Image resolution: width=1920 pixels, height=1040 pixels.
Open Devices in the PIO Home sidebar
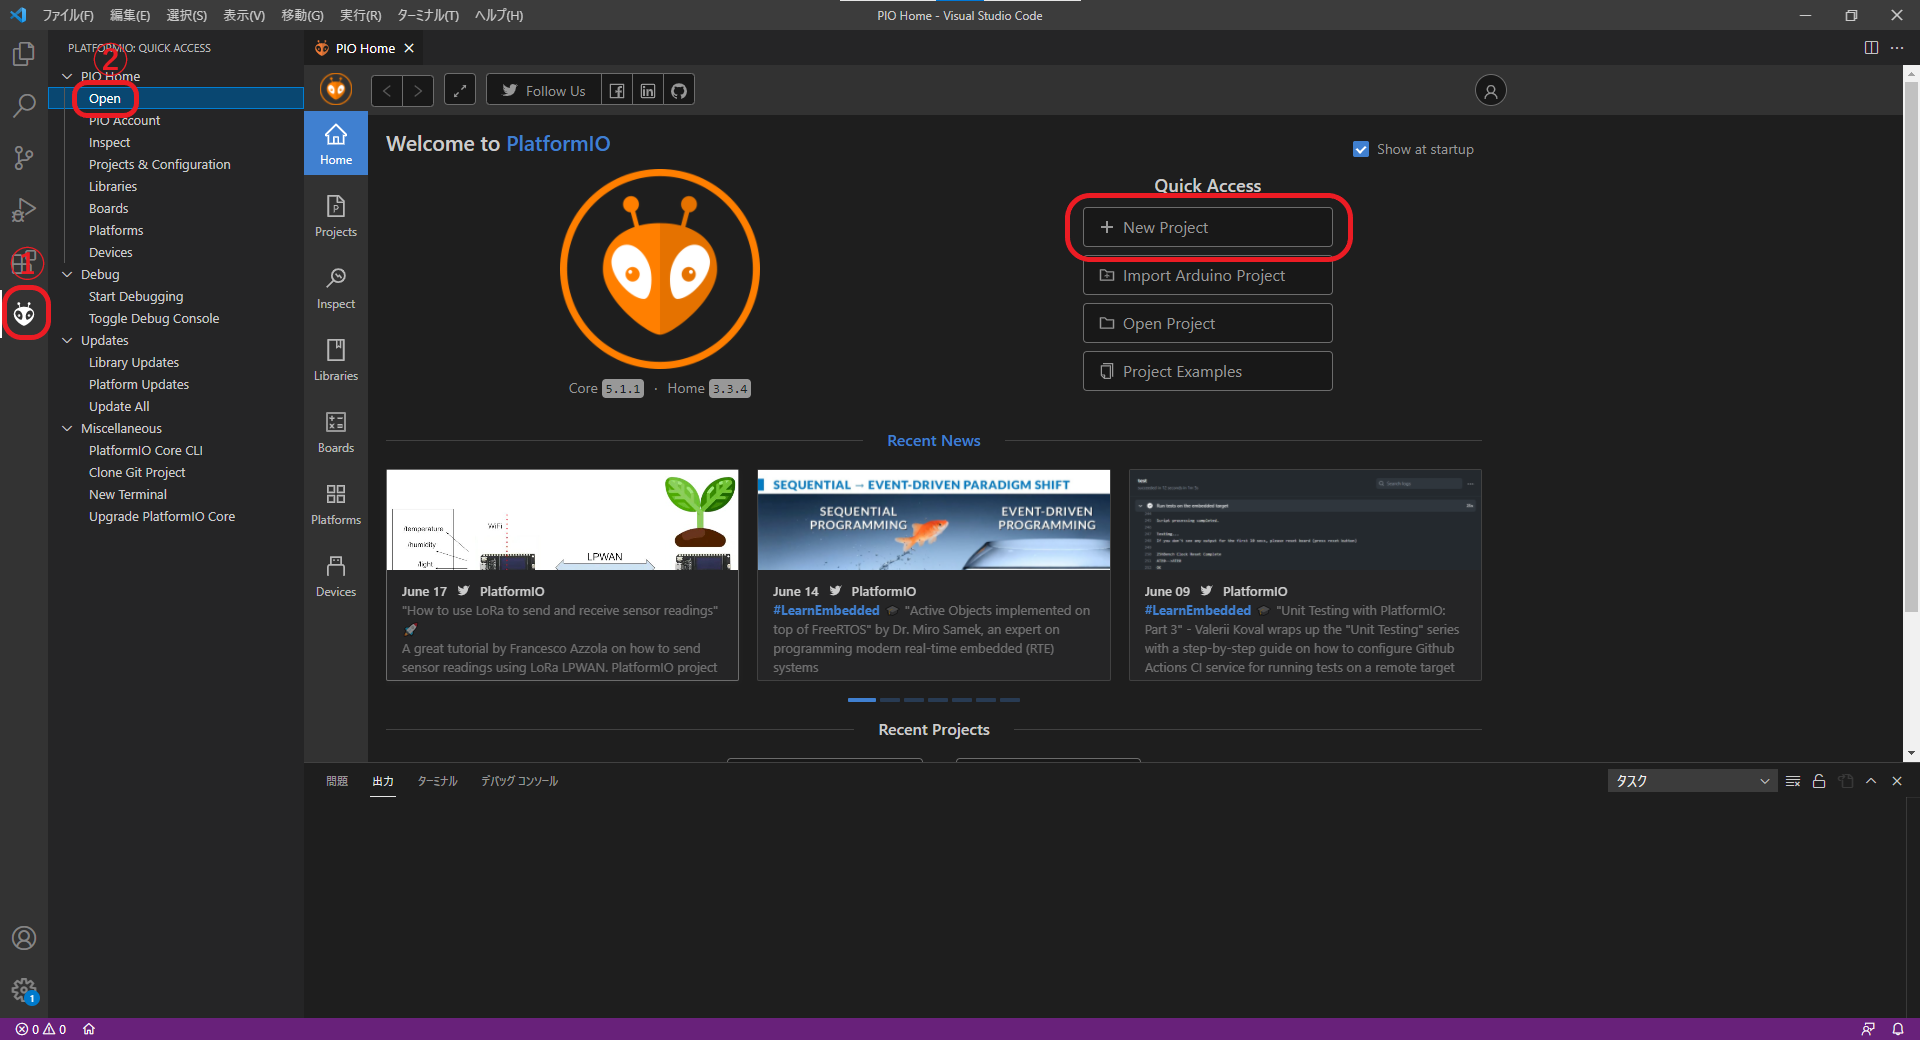(x=336, y=576)
